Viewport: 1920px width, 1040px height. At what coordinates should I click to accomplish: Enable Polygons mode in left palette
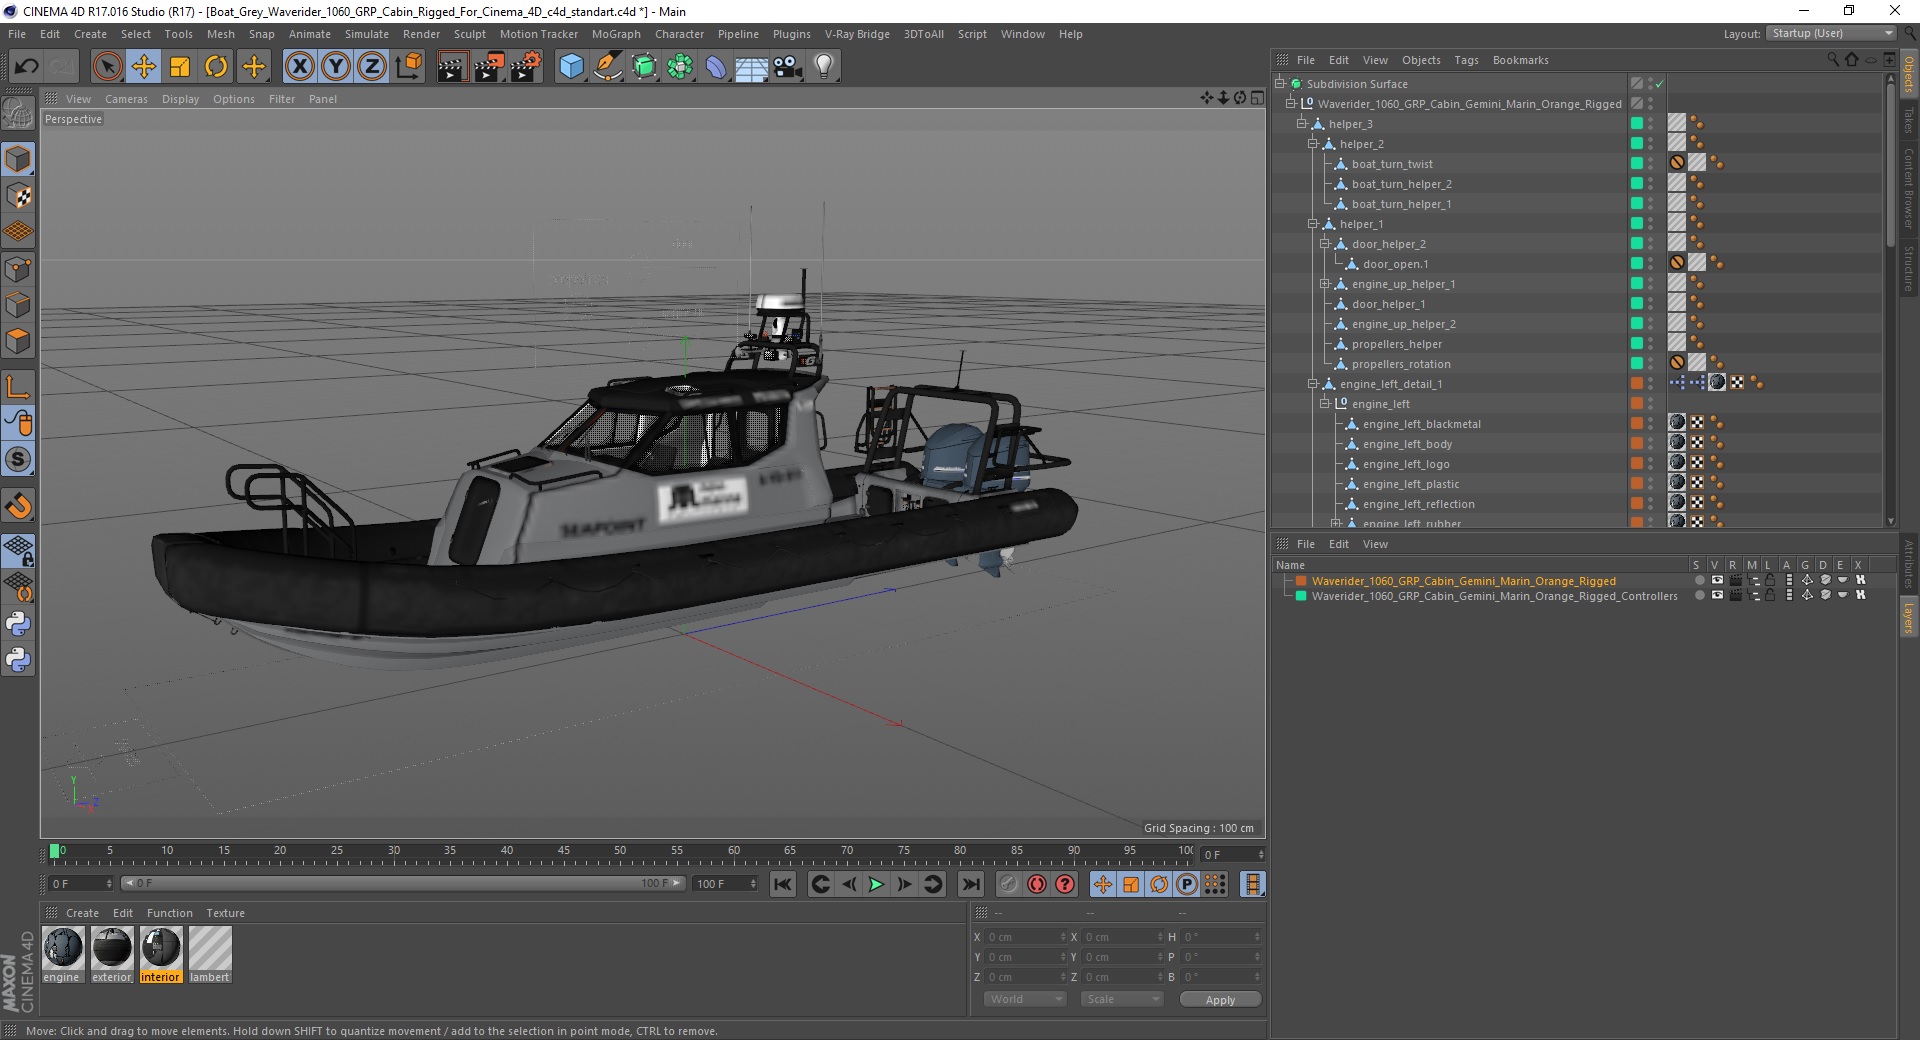click(x=18, y=341)
